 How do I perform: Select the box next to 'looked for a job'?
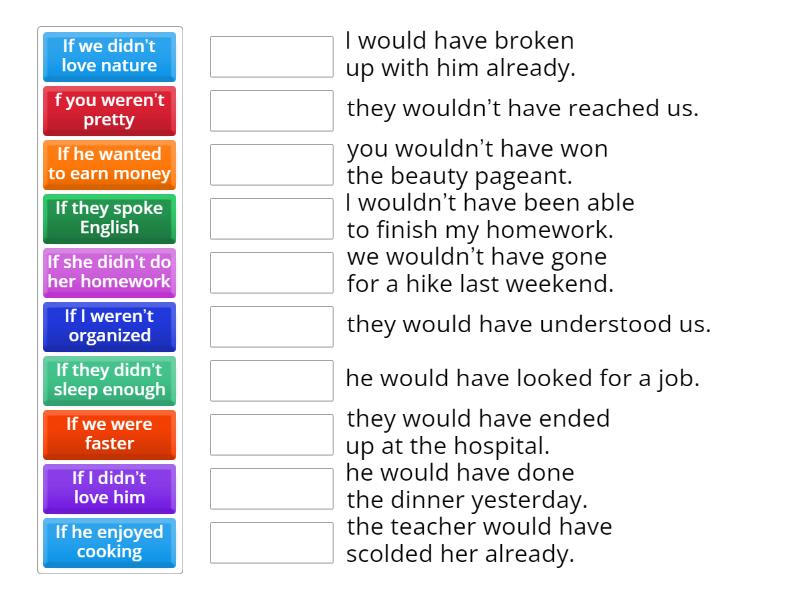[x=272, y=381]
